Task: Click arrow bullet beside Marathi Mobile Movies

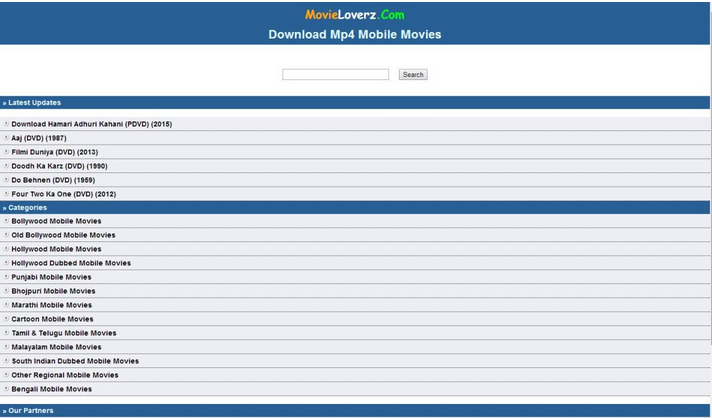Action: (6, 305)
